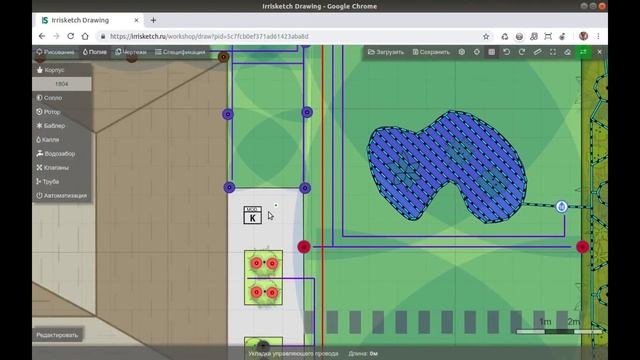Click the center-view target icon

coord(477,52)
